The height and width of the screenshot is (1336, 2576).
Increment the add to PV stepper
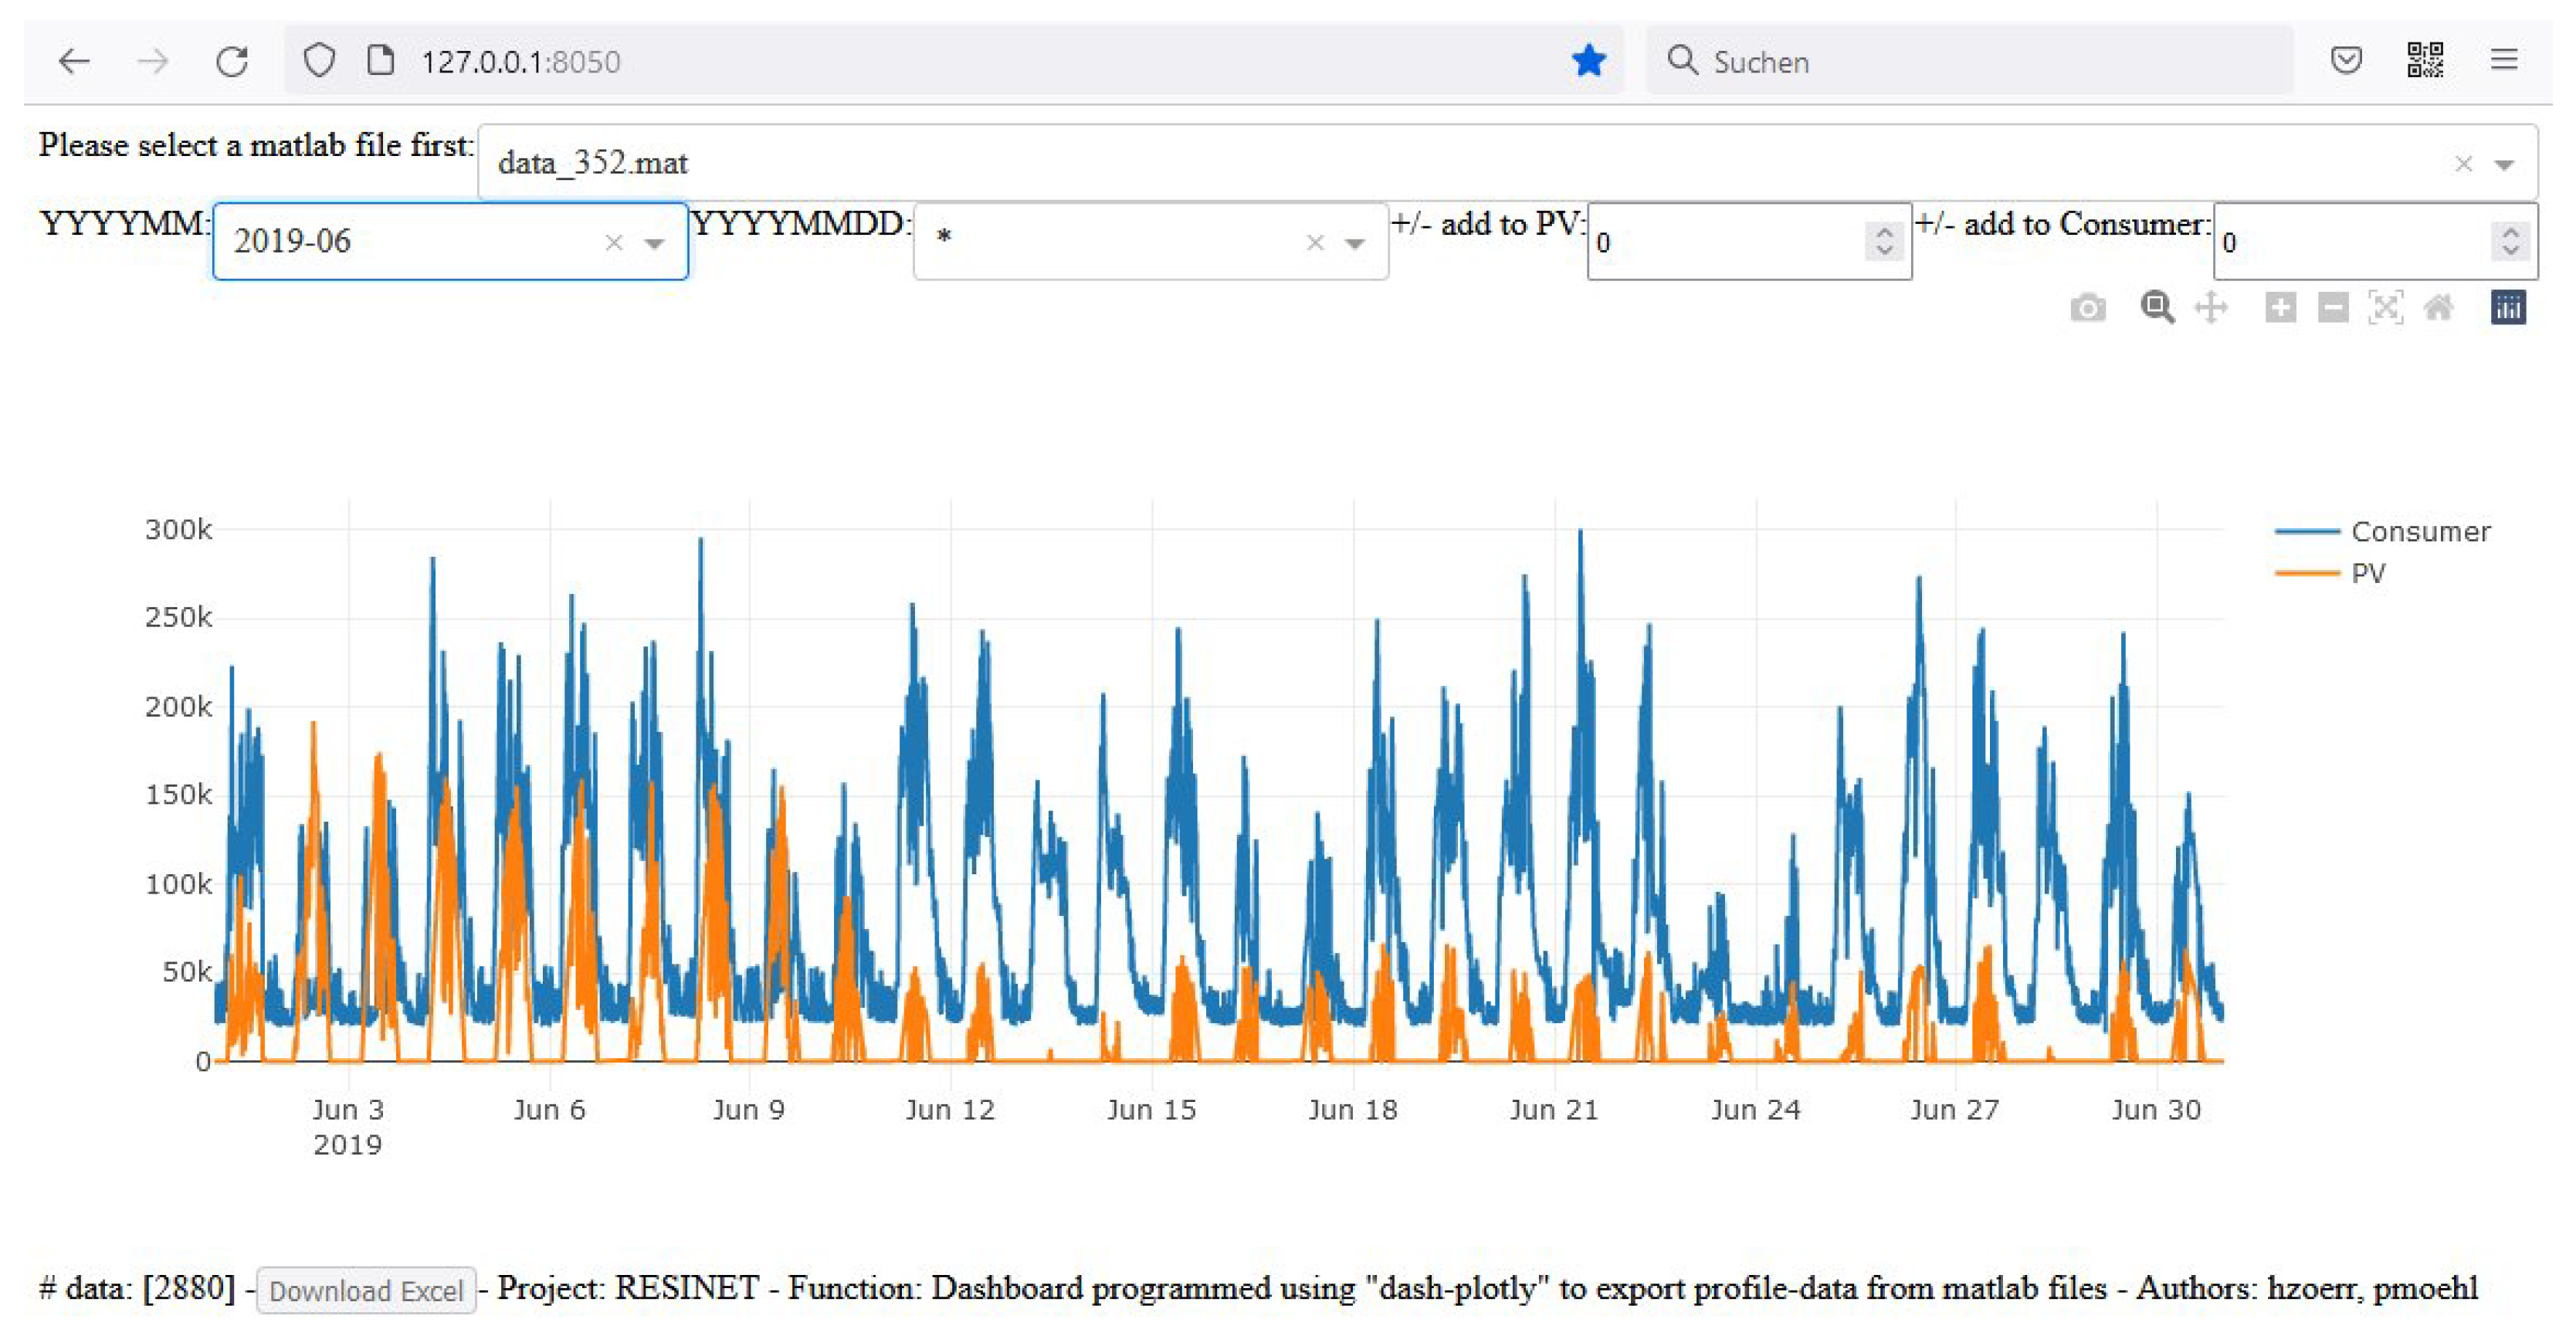tap(1884, 232)
